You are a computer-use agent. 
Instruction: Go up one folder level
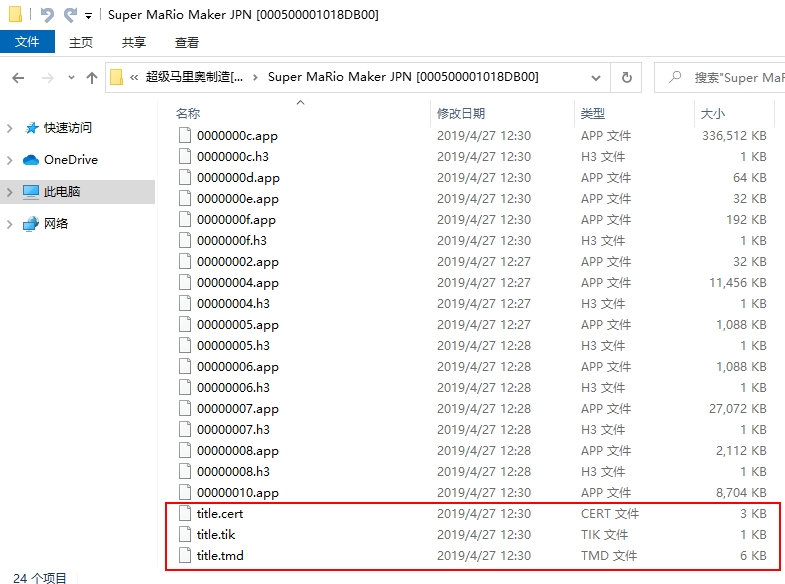(92, 78)
